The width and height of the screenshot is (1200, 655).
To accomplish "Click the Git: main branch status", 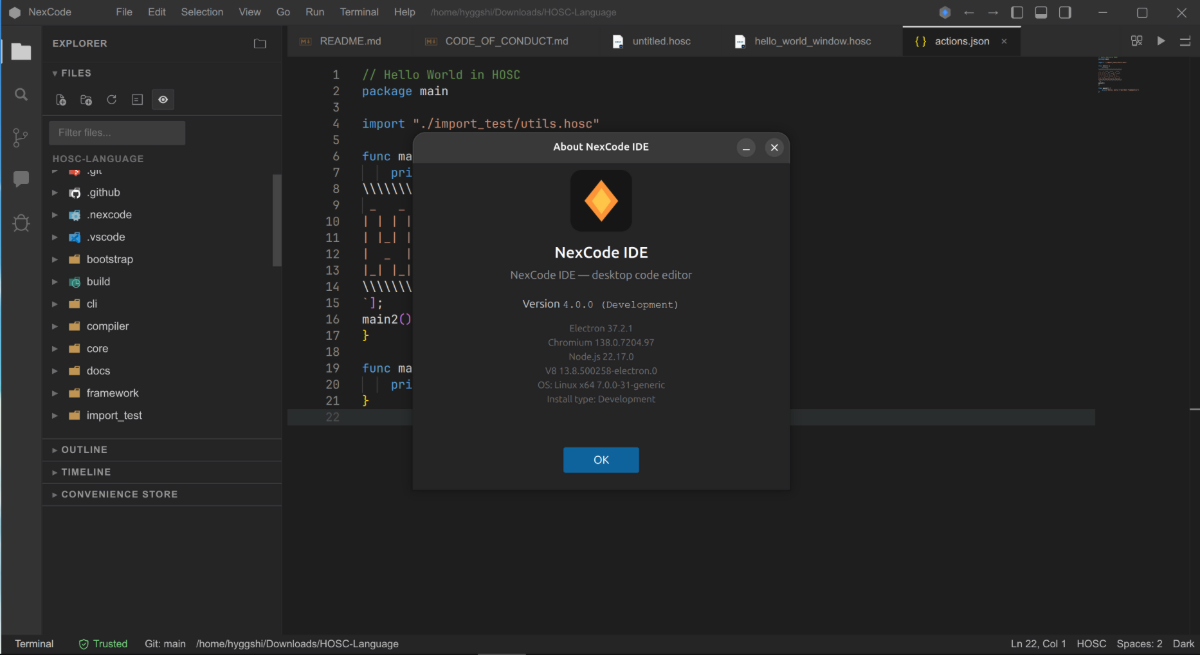I will click(x=165, y=644).
